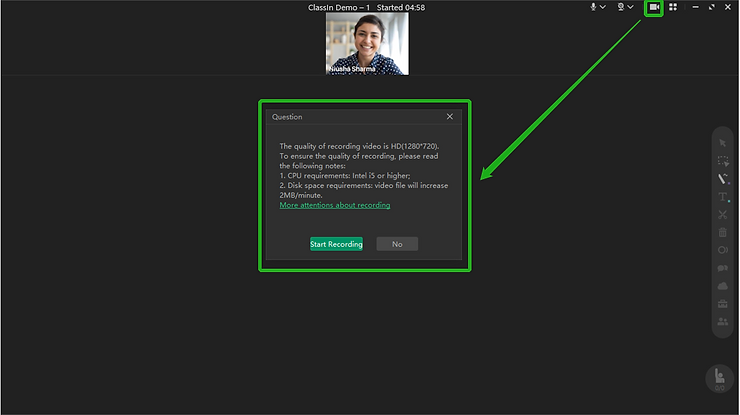Toggle the webcam icon
The width and height of the screenshot is (740, 415).
coord(621,7)
